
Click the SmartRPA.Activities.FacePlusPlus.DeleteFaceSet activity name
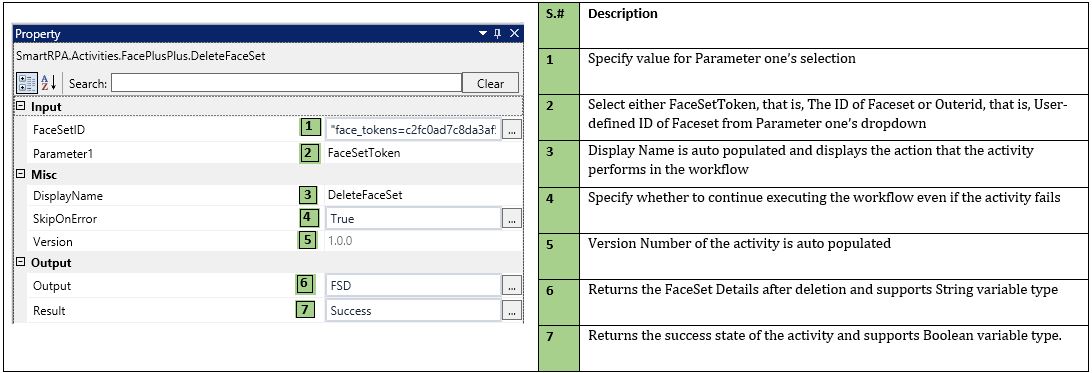point(140,56)
